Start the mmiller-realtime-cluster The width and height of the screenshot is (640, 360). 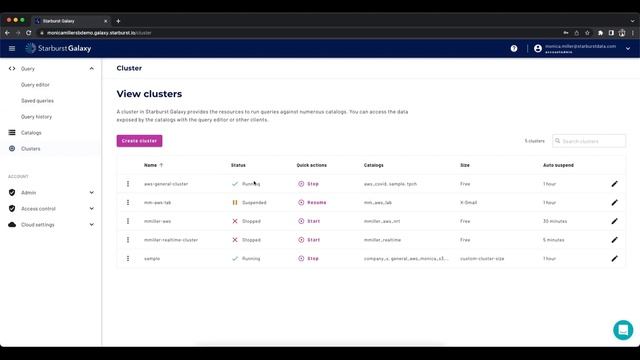click(x=309, y=240)
